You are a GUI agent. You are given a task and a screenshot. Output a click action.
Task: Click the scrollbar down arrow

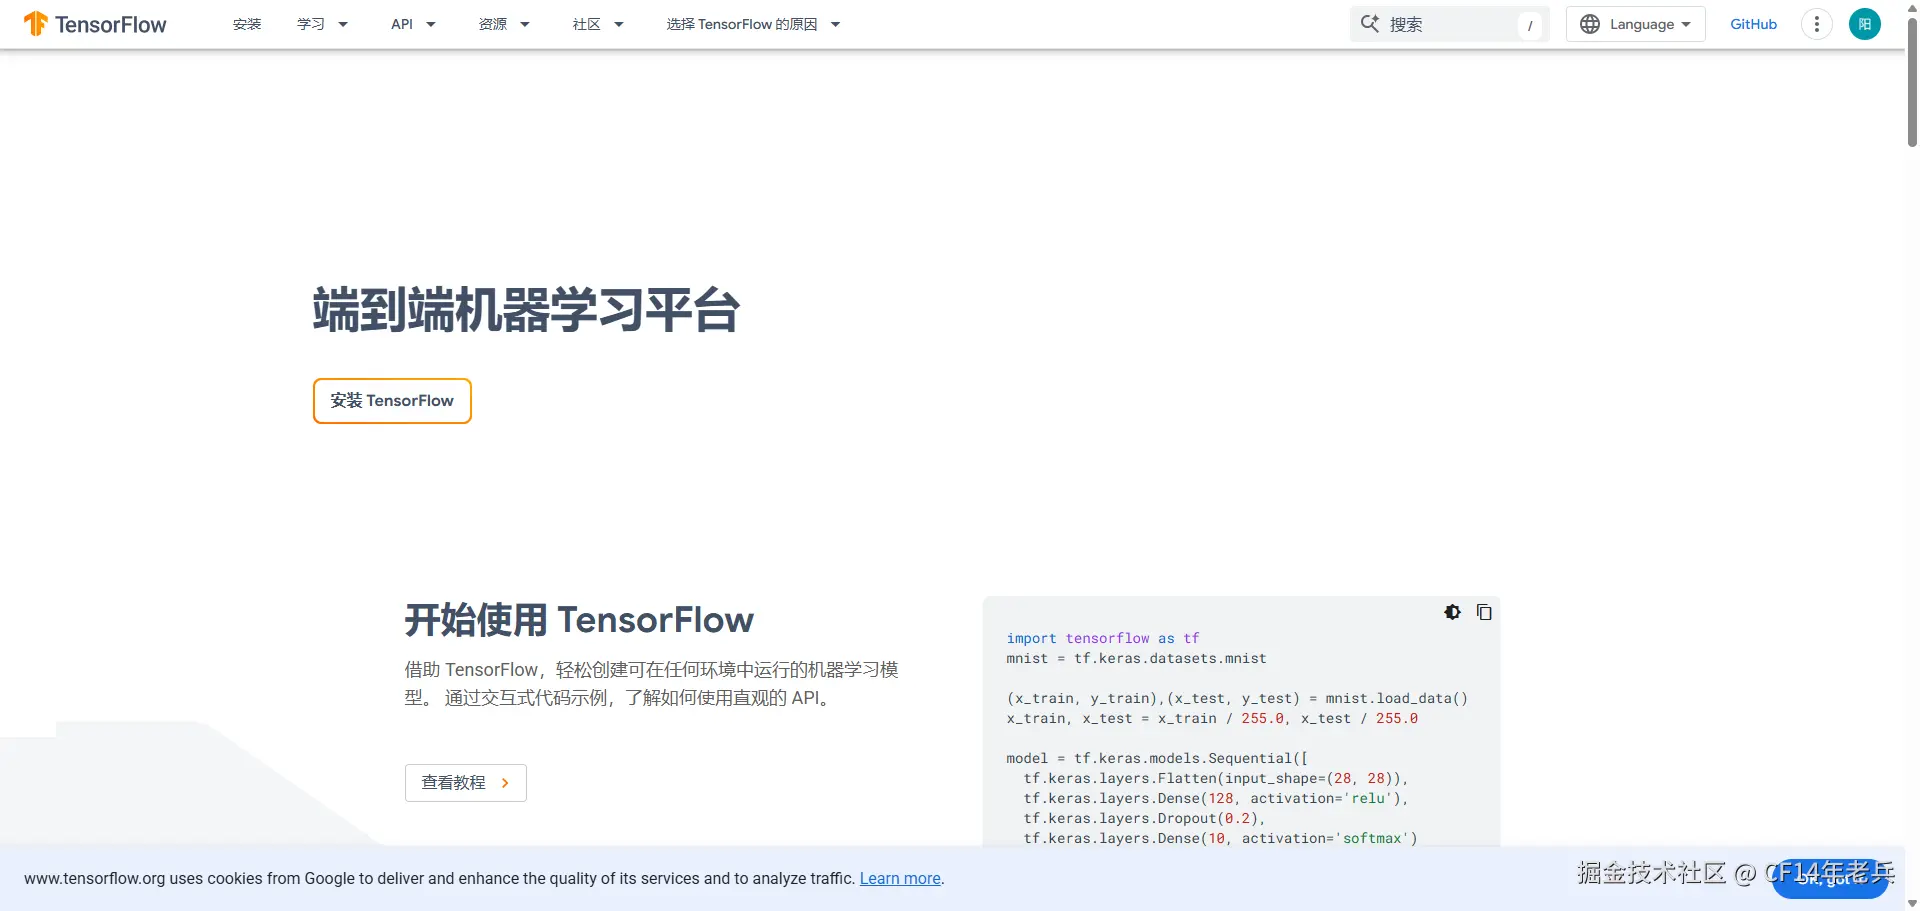coord(1912,904)
